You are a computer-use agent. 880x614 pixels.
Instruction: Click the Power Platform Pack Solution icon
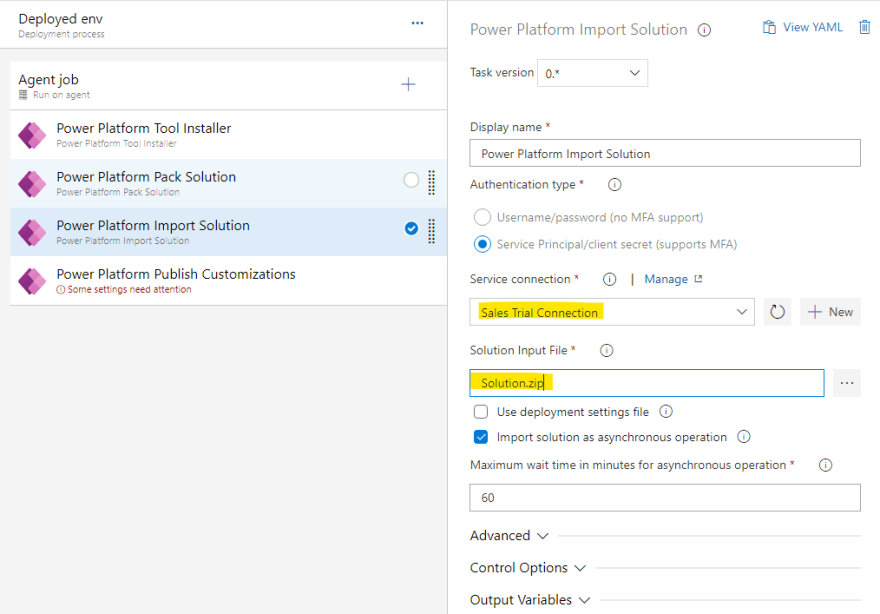pos(32,184)
